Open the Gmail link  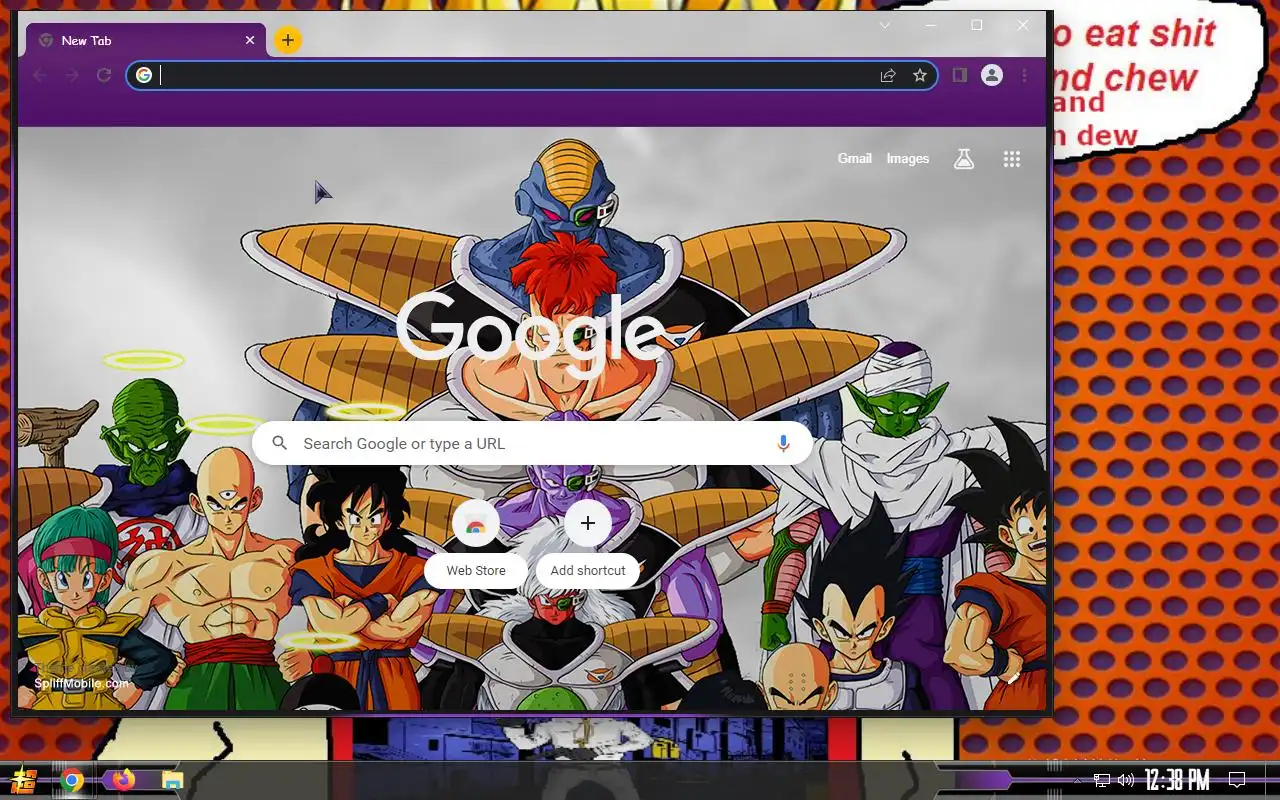click(x=855, y=158)
